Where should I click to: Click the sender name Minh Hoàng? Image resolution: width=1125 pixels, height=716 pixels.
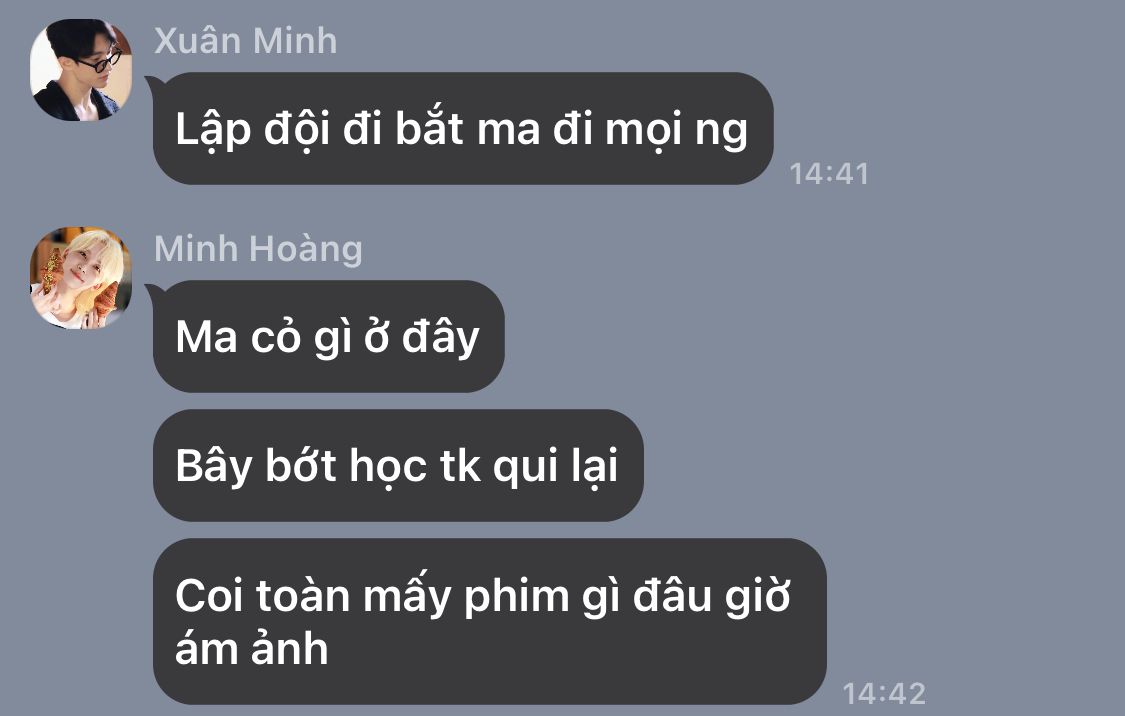coord(258,249)
